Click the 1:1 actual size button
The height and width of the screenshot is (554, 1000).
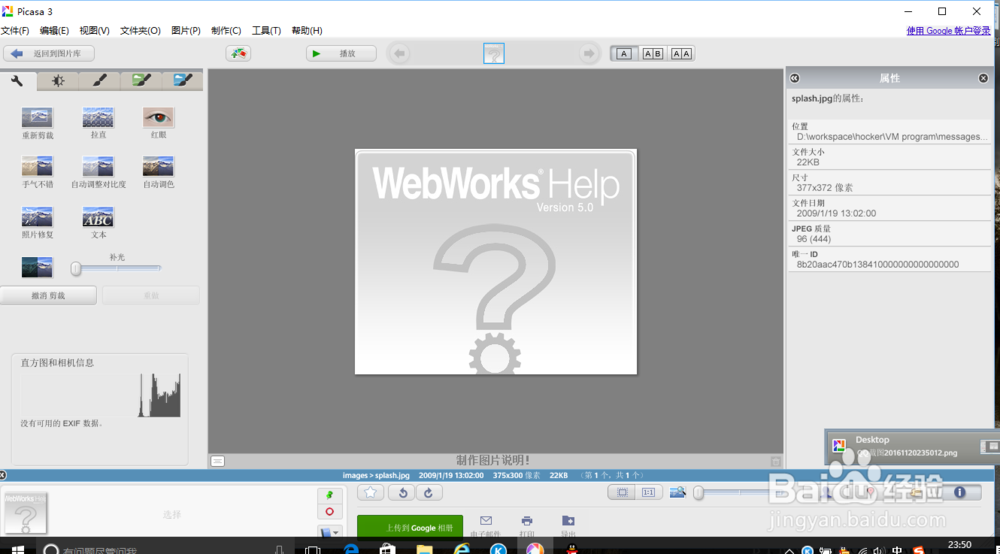(x=649, y=492)
